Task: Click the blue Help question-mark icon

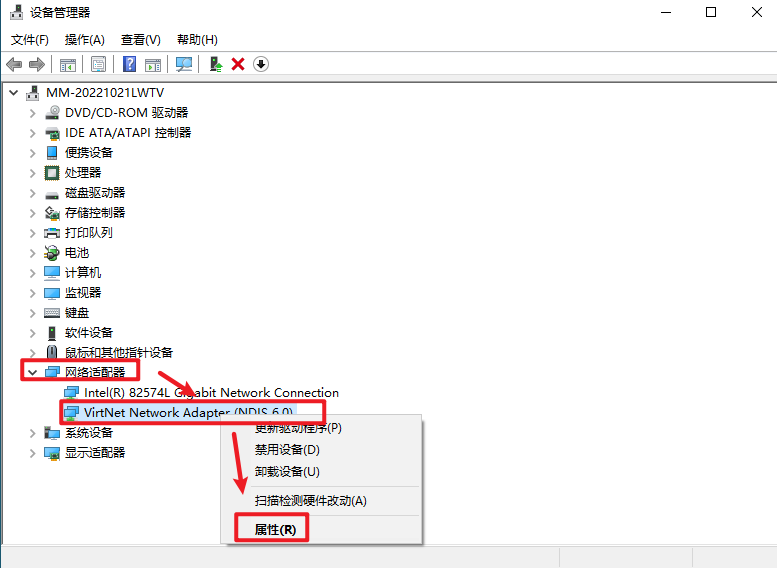Action: [x=129, y=64]
